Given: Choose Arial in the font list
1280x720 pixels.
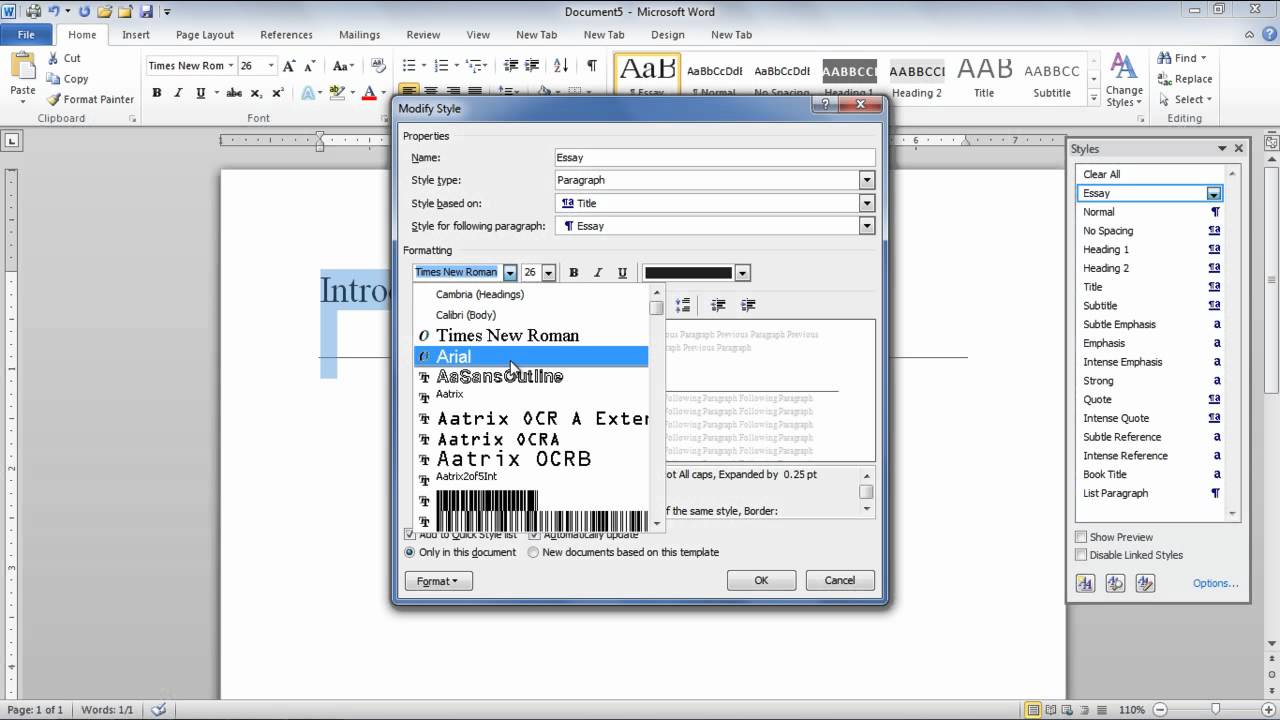Looking at the screenshot, I should (x=531, y=356).
